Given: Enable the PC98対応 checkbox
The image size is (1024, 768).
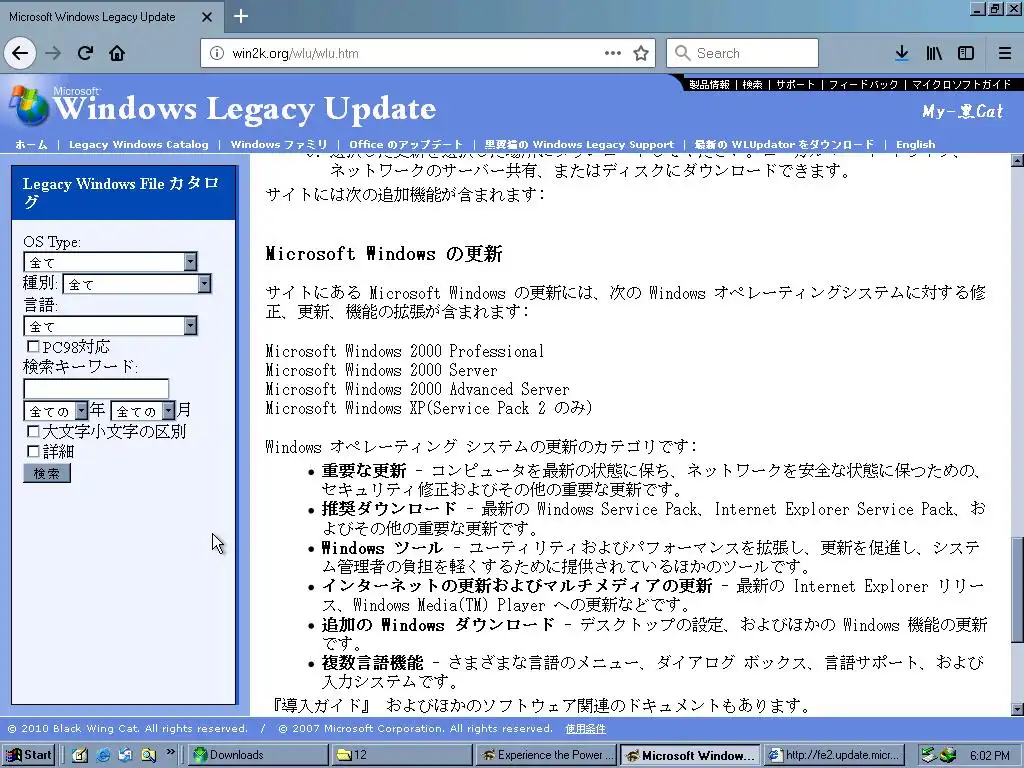Looking at the screenshot, I should pos(33,346).
